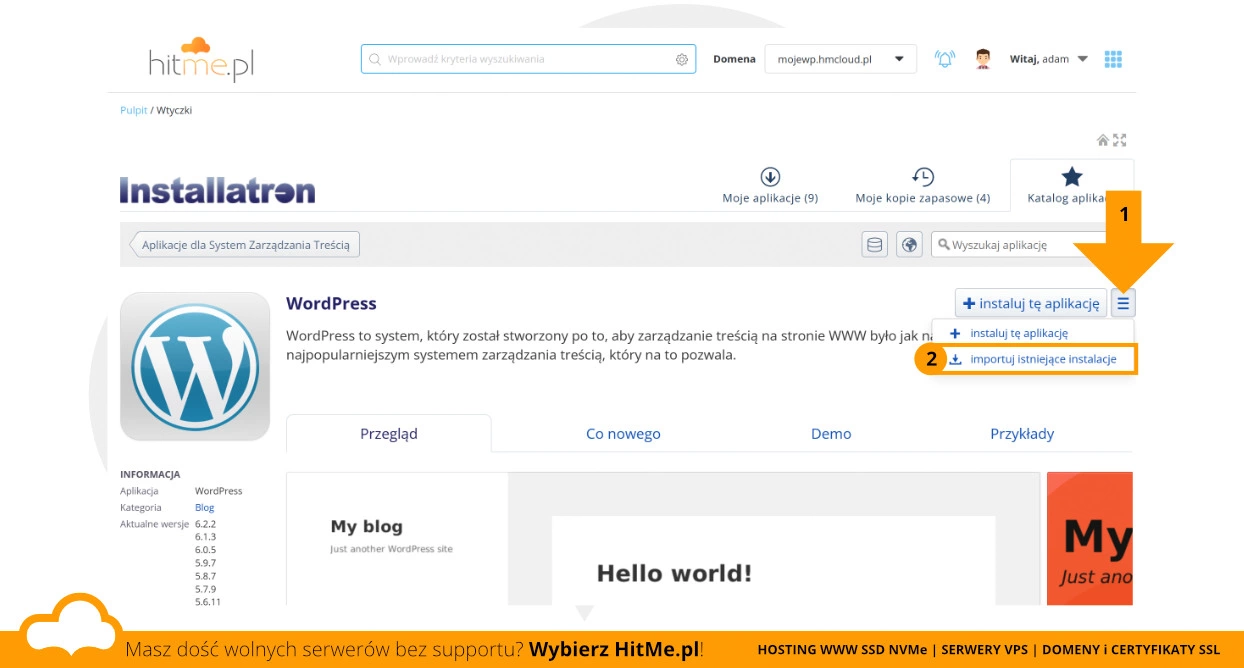The image size is (1244, 668).
Task: Click the hitme.pl logo
Action: [201, 60]
